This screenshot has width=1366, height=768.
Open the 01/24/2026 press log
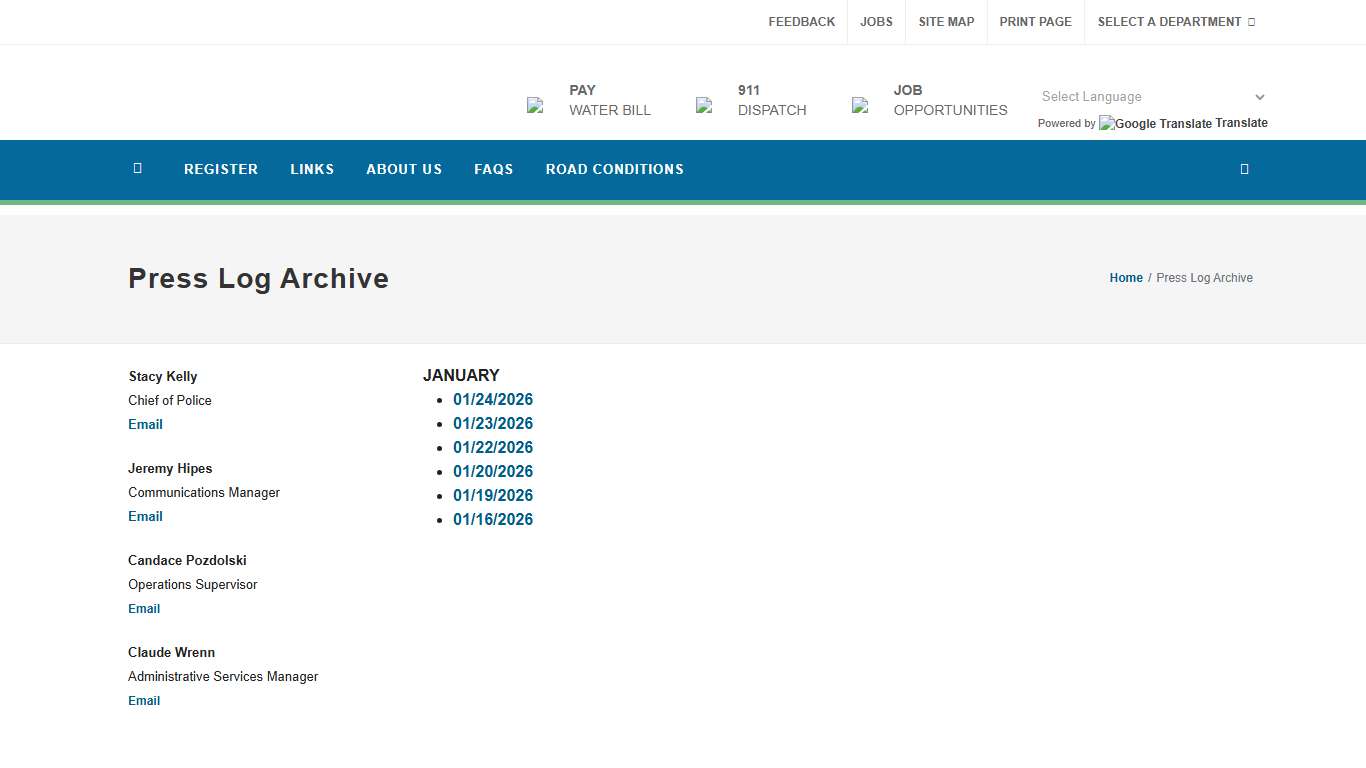point(493,400)
